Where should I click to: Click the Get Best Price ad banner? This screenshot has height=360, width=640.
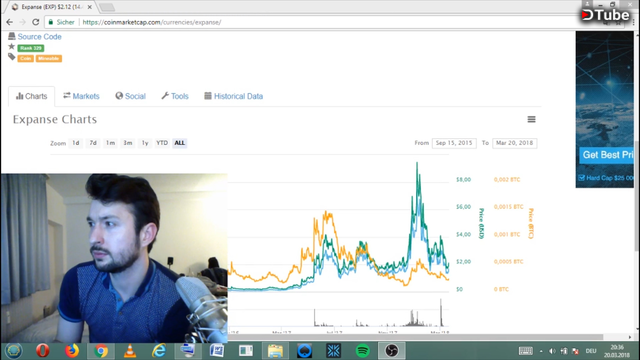[x=605, y=109]
